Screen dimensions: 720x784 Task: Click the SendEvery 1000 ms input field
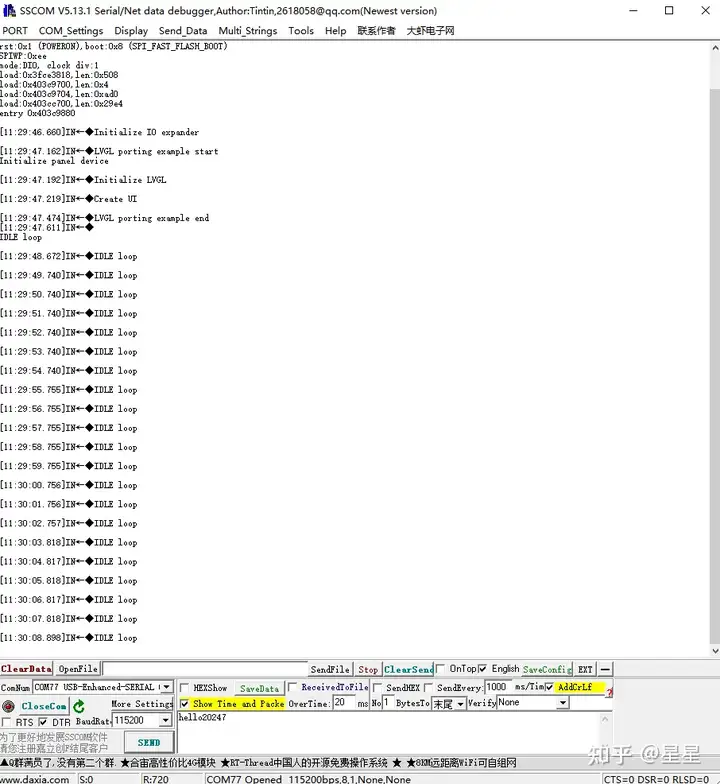499,687
